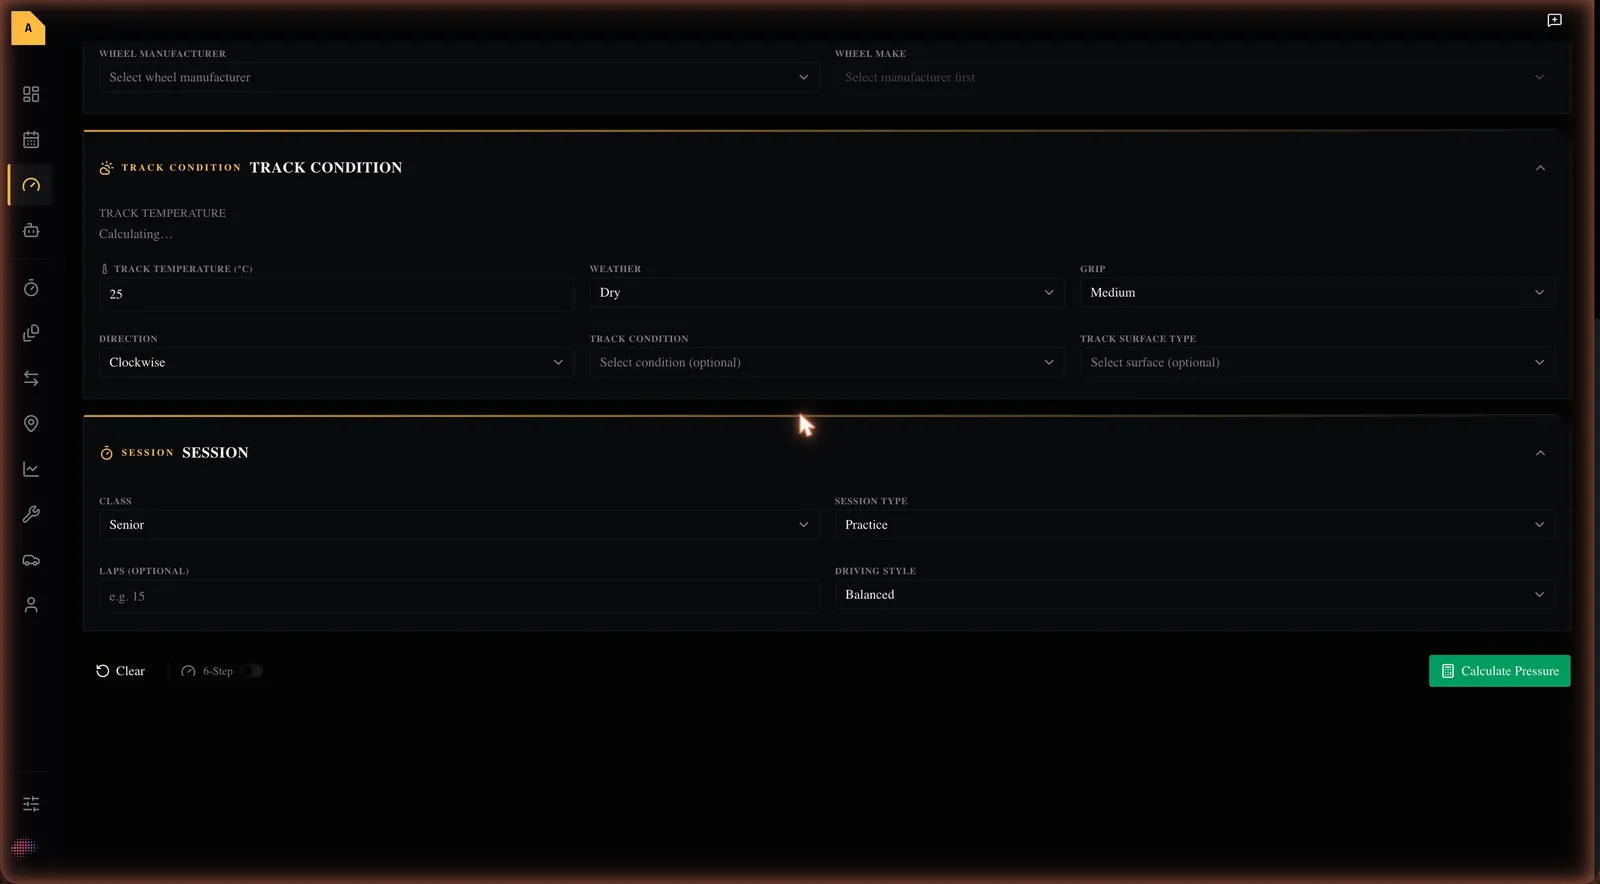Click the Laps optional input field
This screenshot has width=1600, height=884.
[459, 597]
